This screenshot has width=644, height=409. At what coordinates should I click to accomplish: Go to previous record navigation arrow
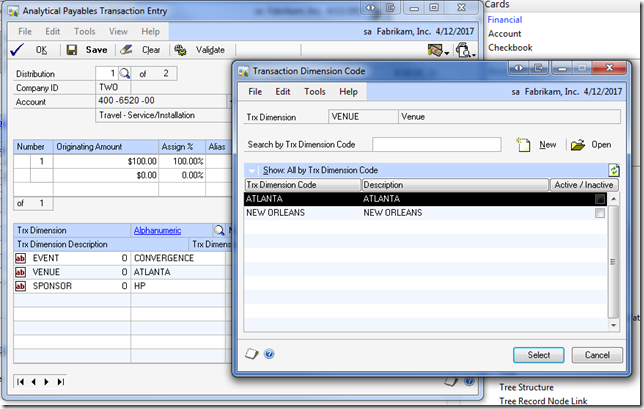click(x=34, y=382)
